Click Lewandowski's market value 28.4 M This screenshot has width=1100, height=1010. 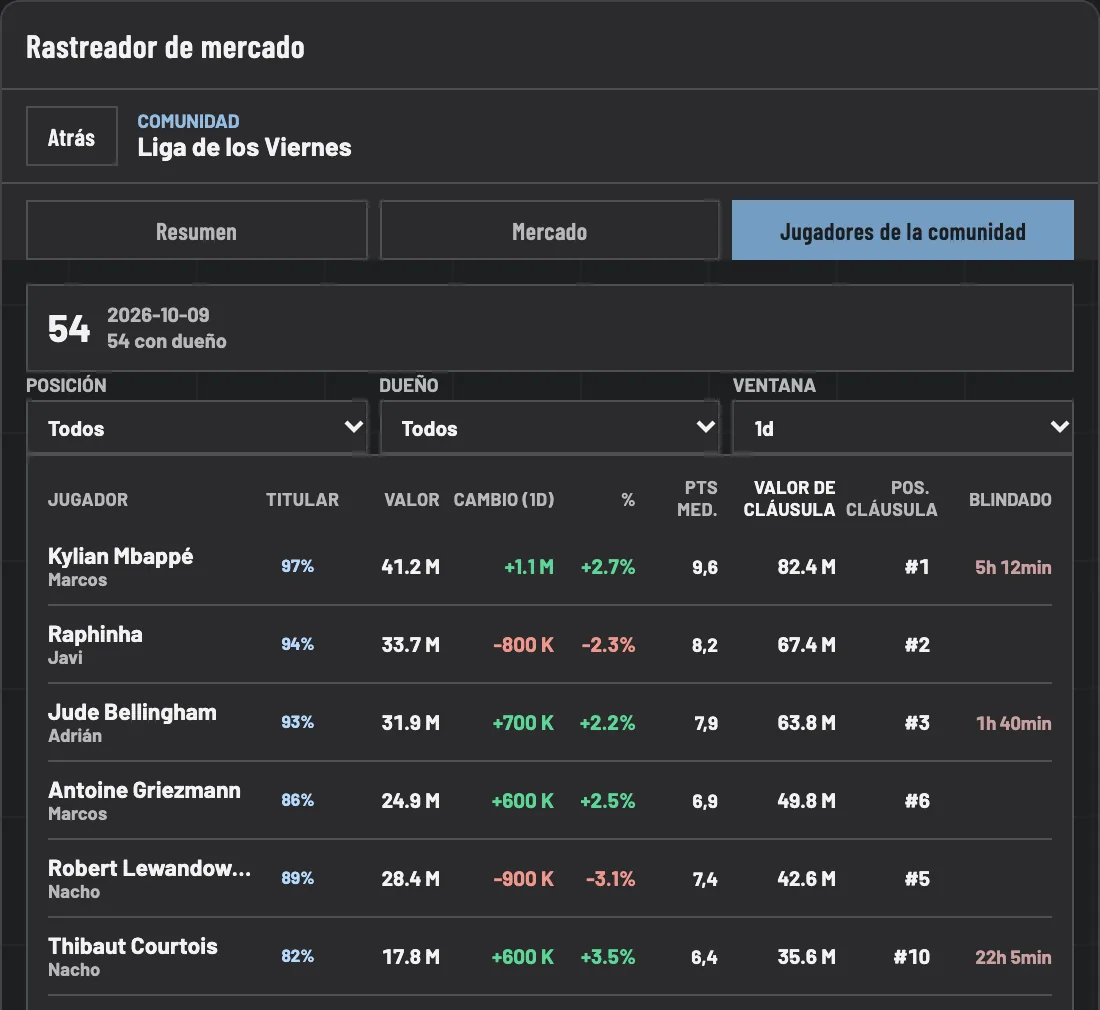410,878
